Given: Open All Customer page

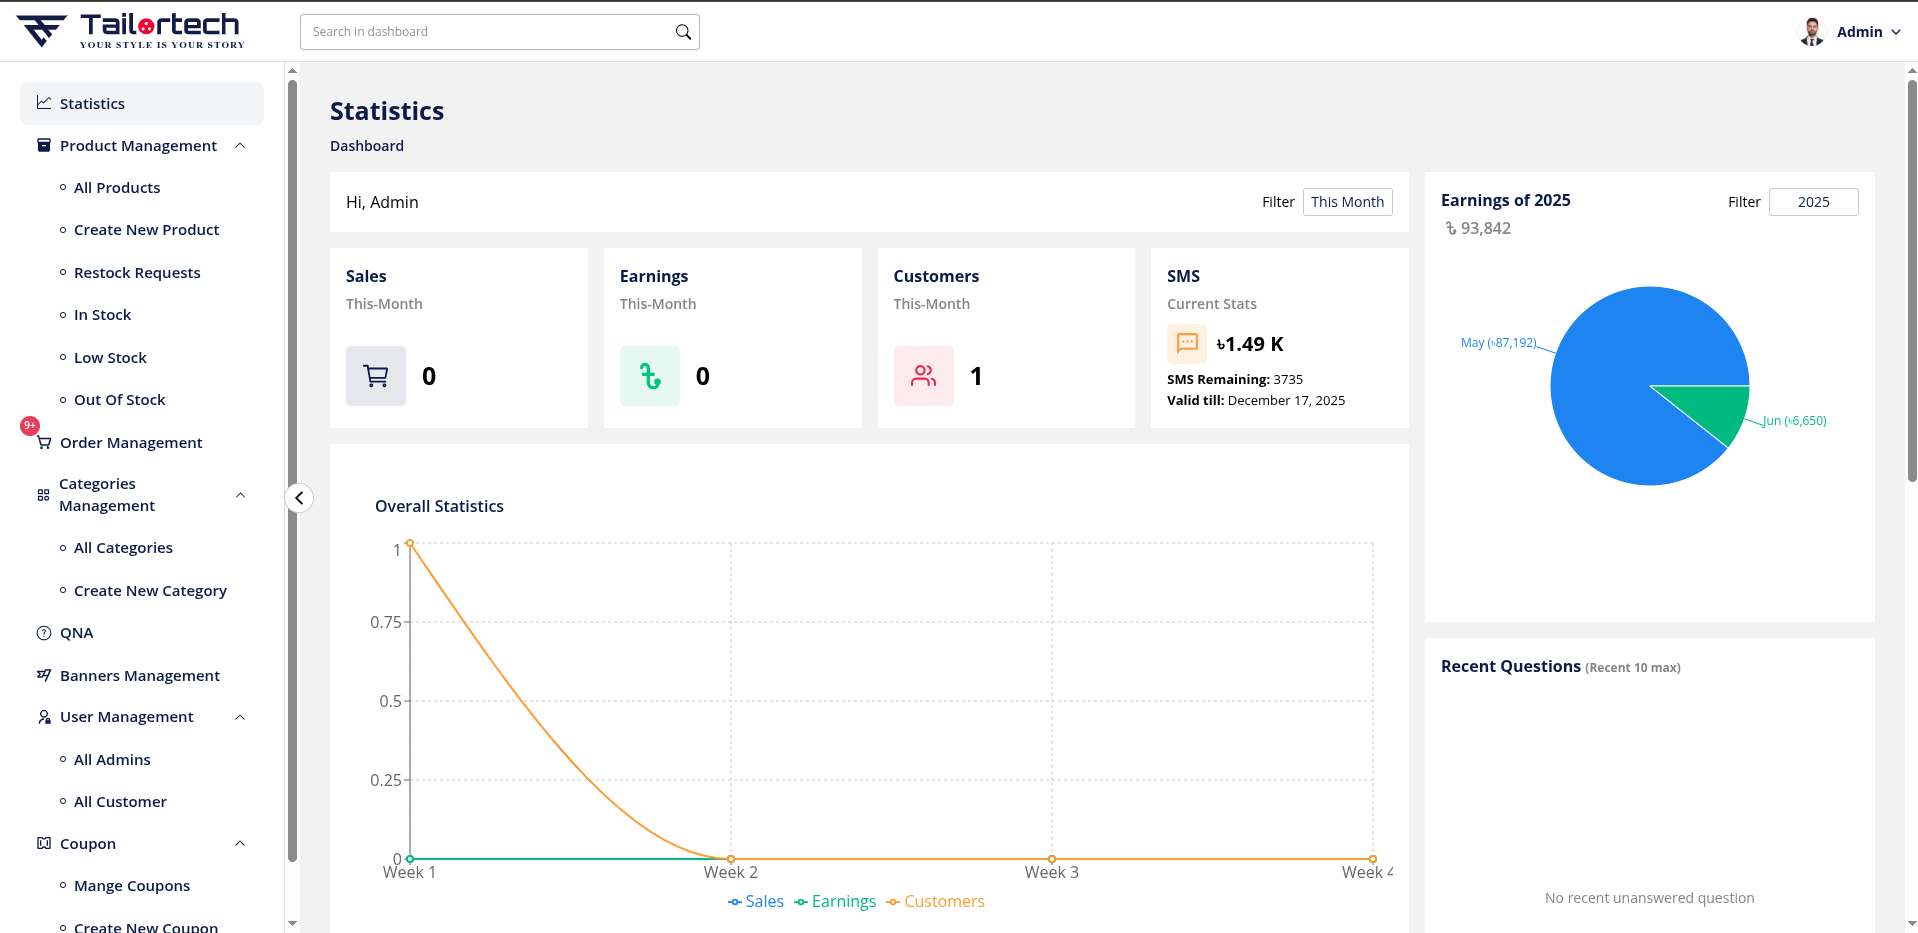Looking at the screenshot, I should [120, 802].
